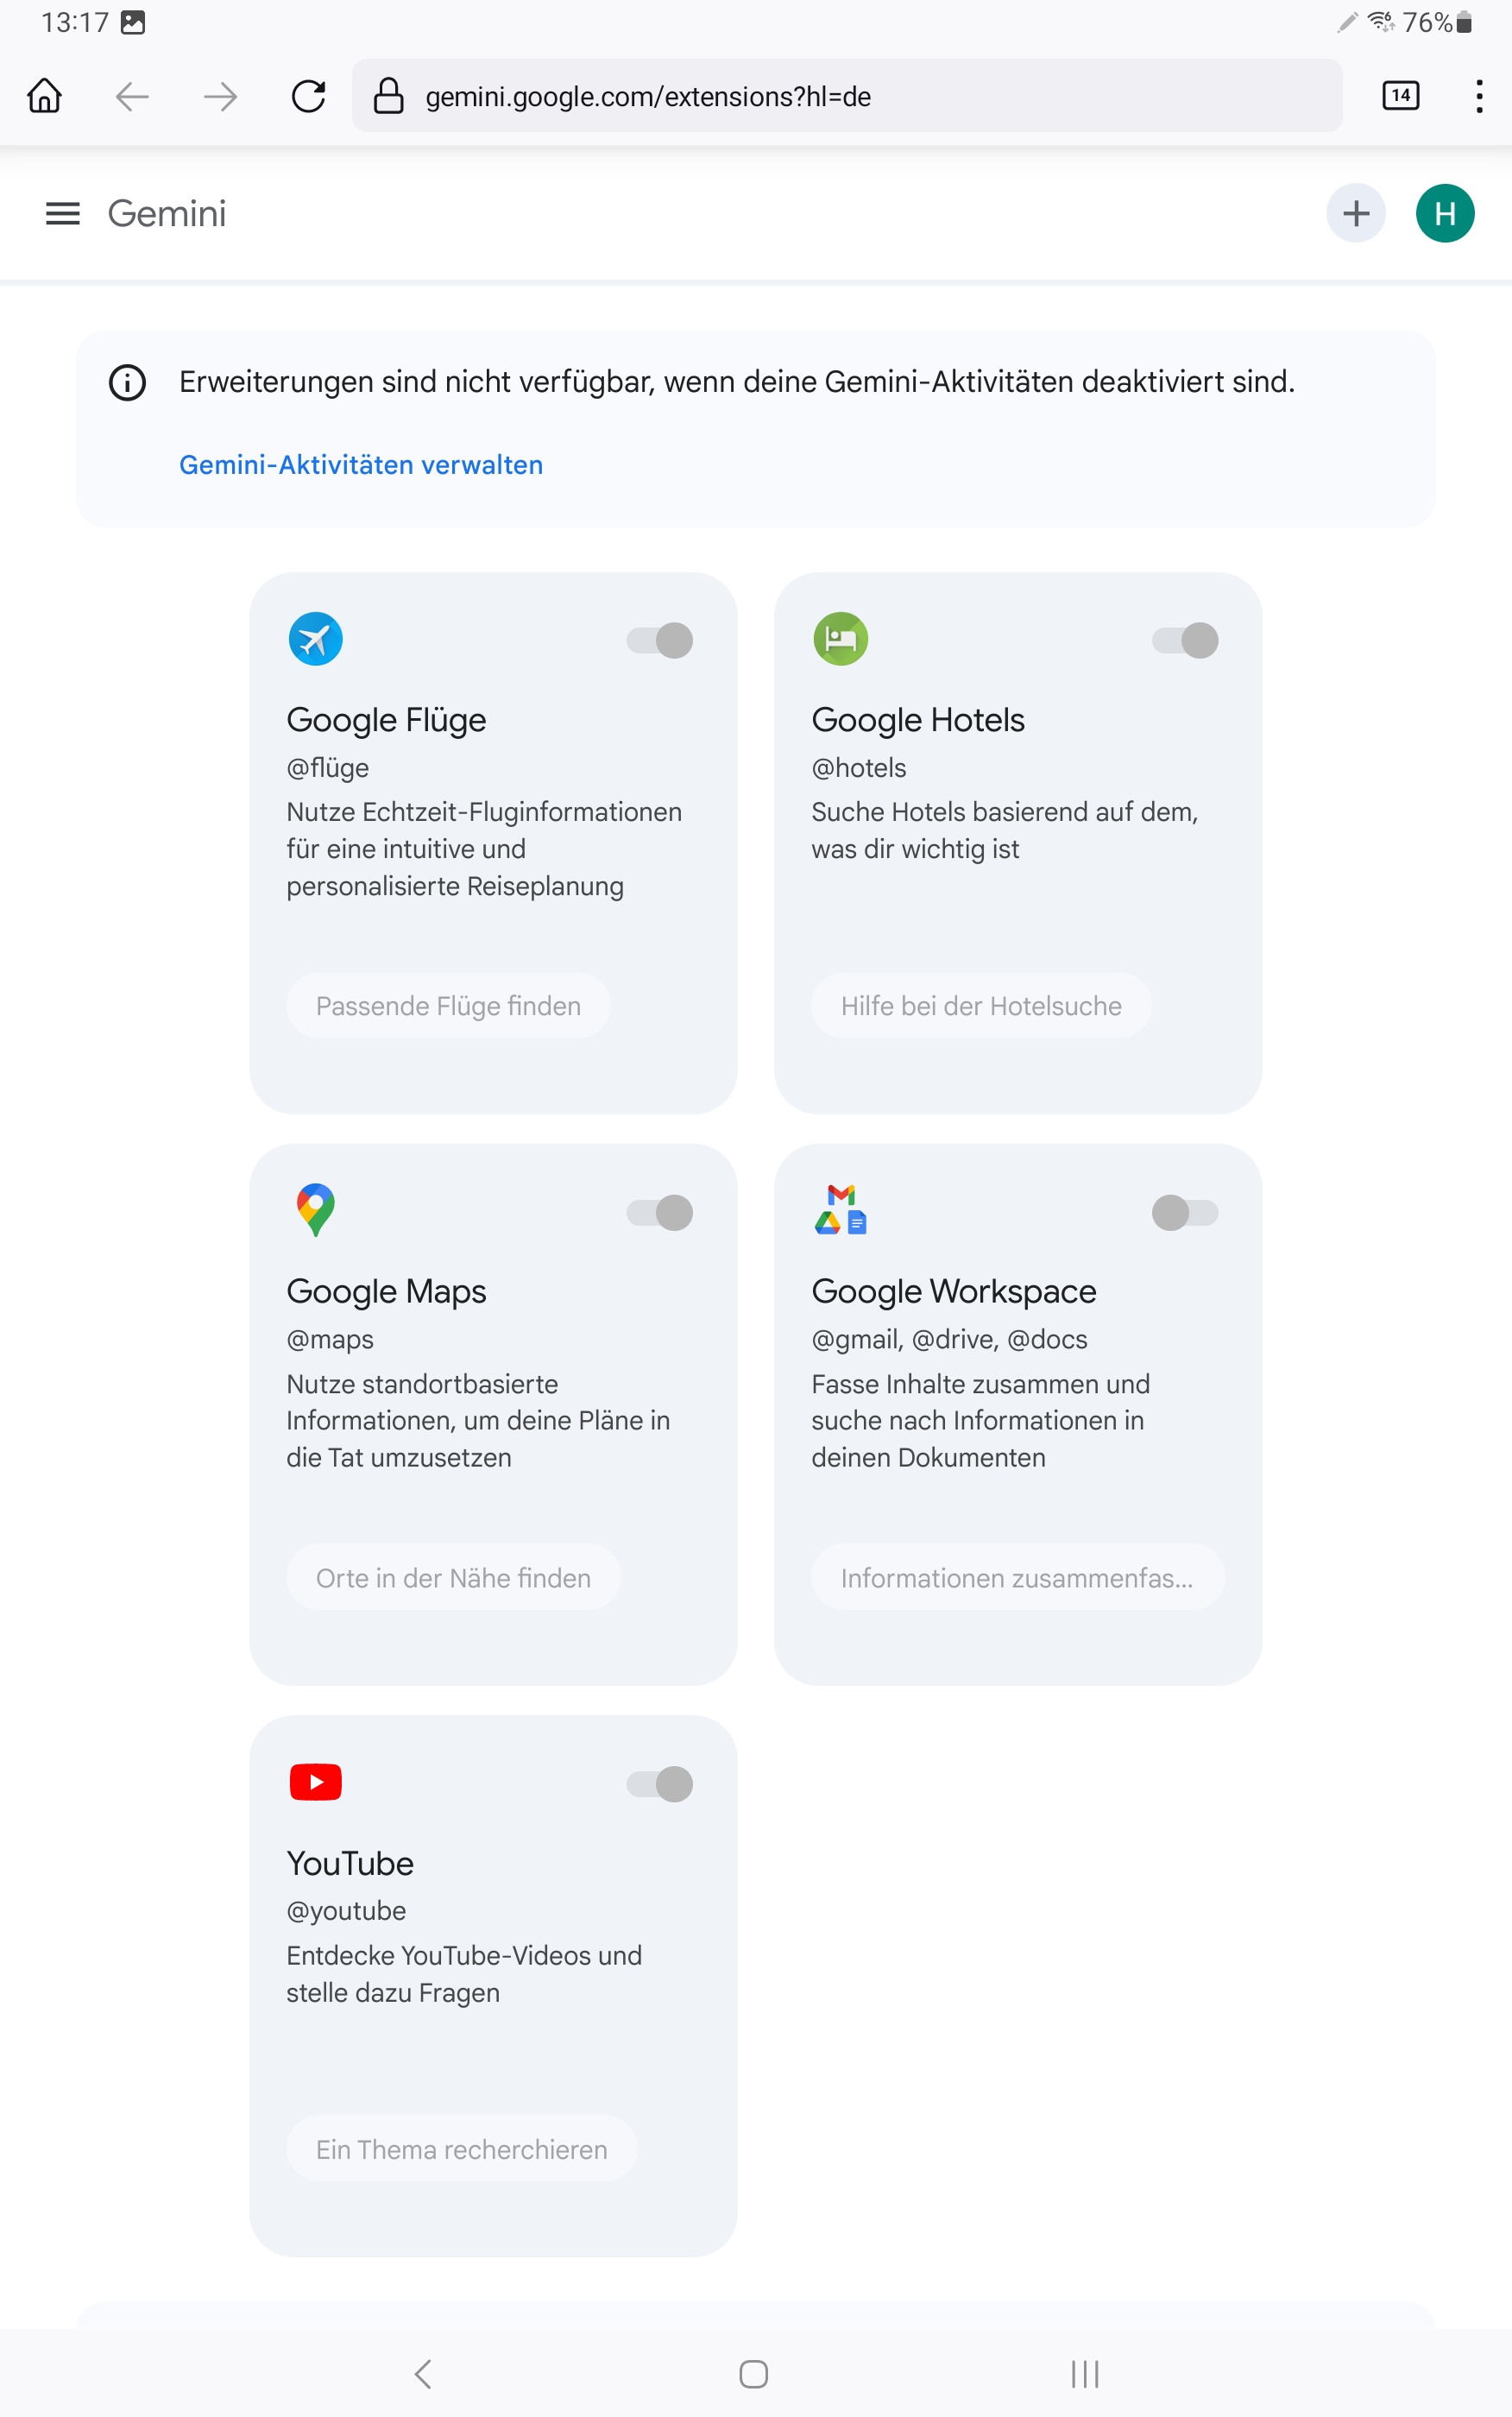The width and height of the screenshot is (1512, 2417).
Task: Tap the @gmail, @drive, @docs handle text
Action: [949, 1340]
